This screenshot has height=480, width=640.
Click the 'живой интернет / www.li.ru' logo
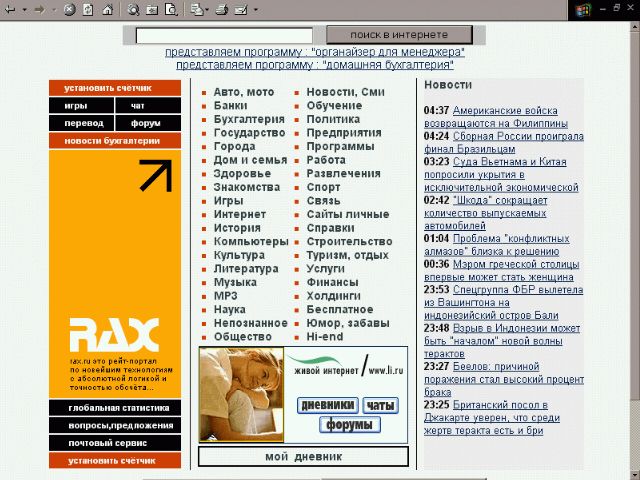click(345, 366)
